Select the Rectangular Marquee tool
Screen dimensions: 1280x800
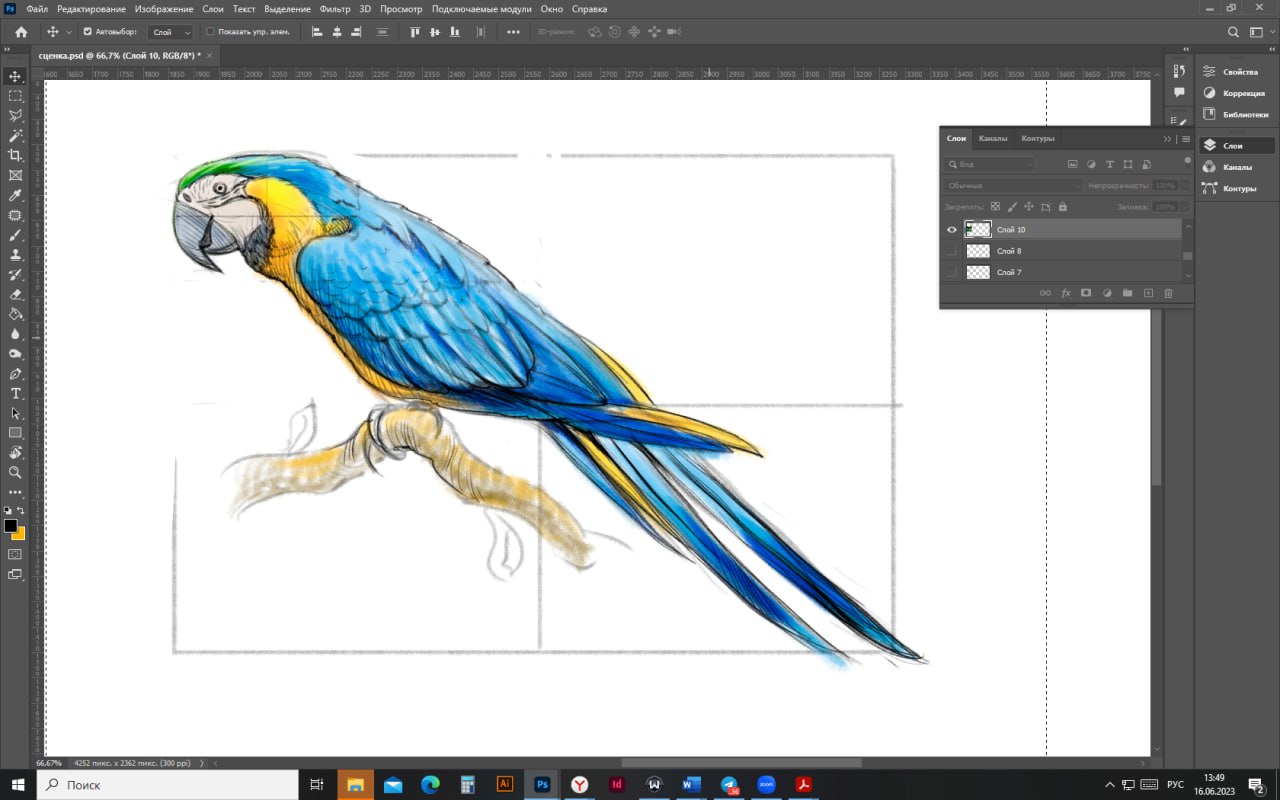tap(15, 96)
